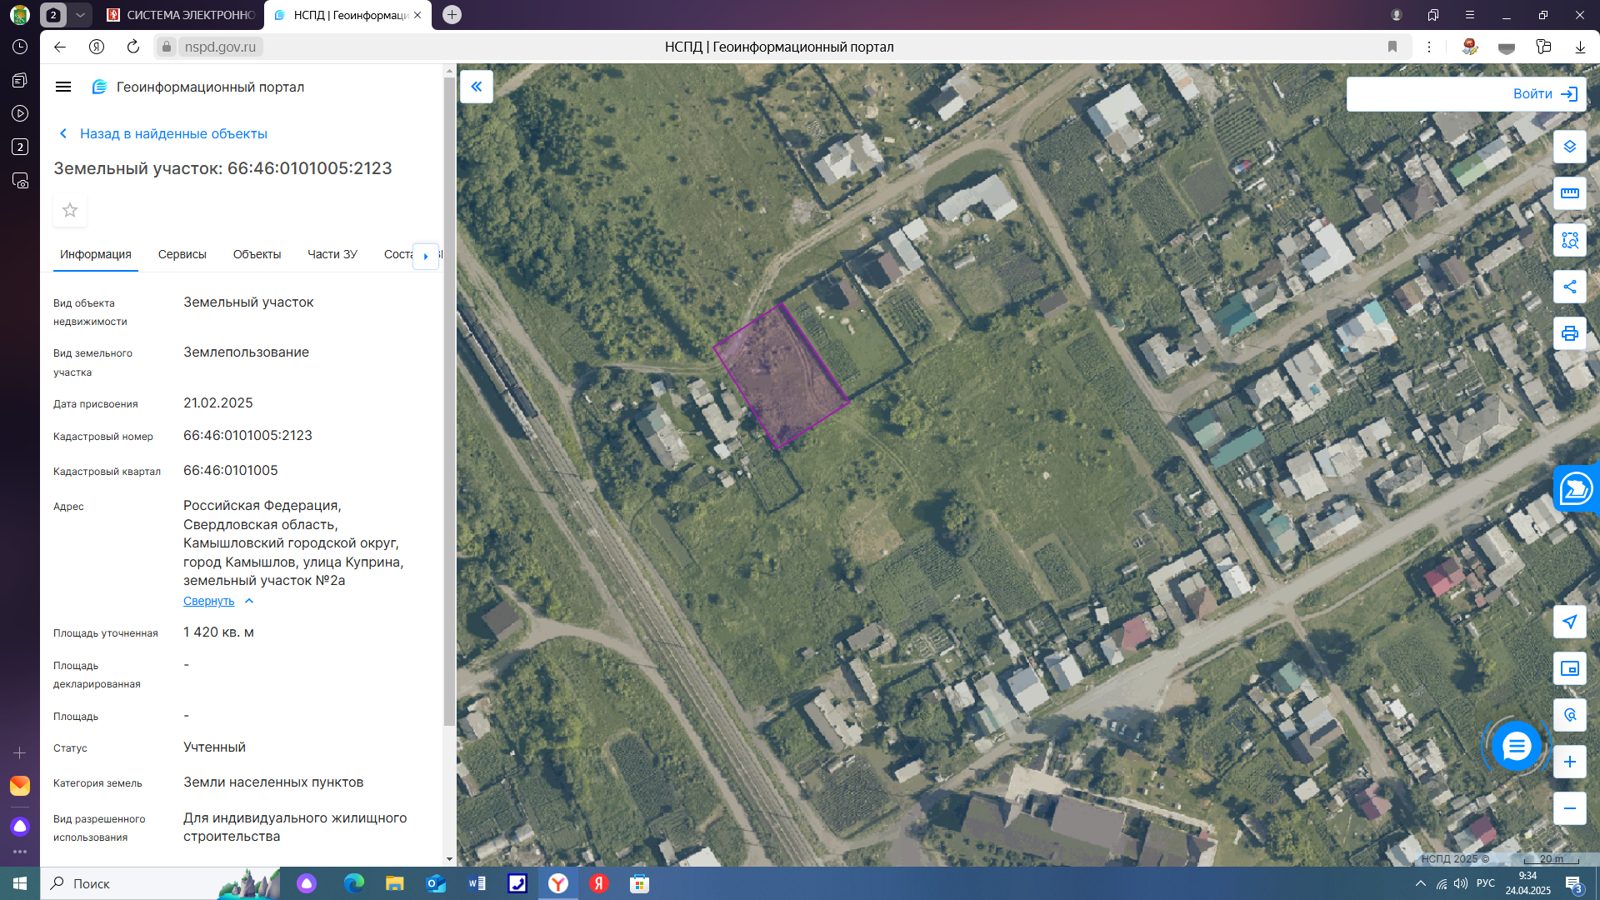This screenshot has height=900, width=1600.
Task: Click the highlighted purple land parcel on map
Action: point(781,376)
